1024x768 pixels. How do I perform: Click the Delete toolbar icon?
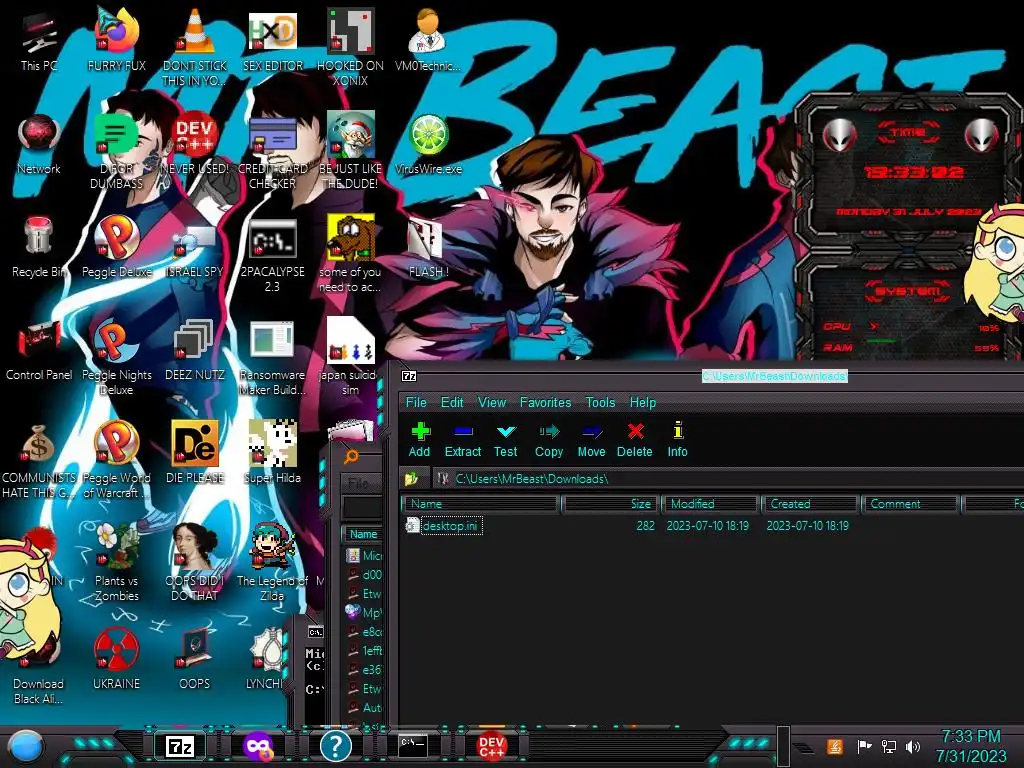tap(635, 440)
